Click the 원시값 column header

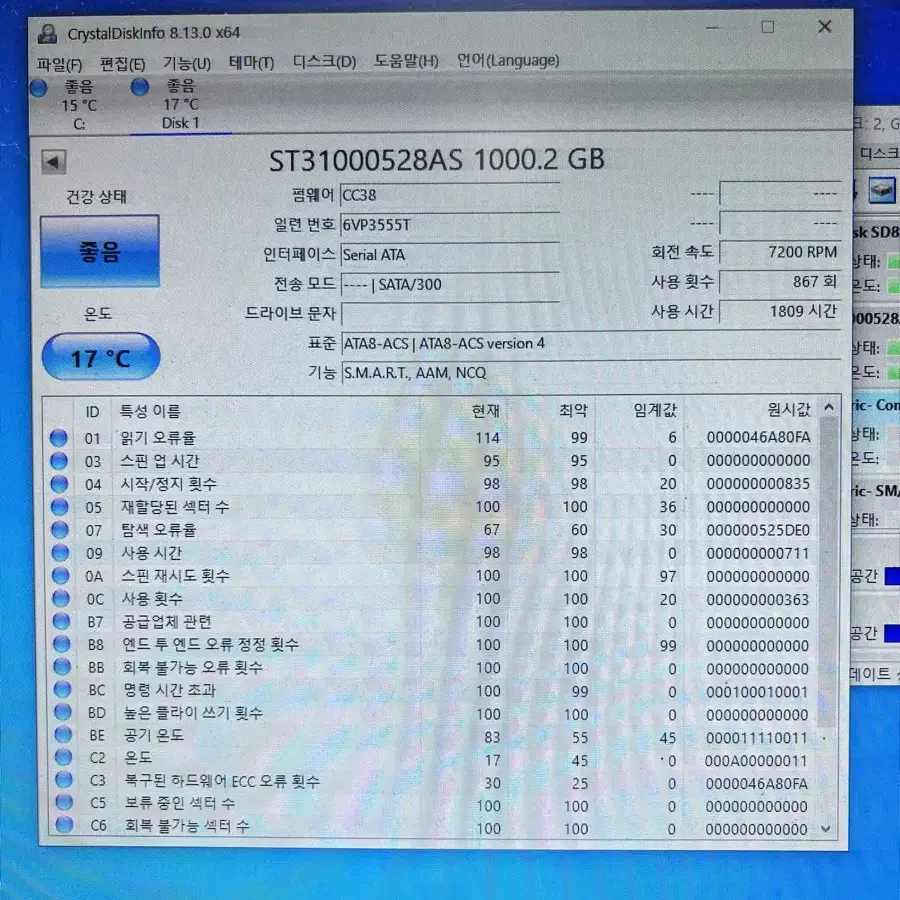pyautogui.click(x=789, y=409)
